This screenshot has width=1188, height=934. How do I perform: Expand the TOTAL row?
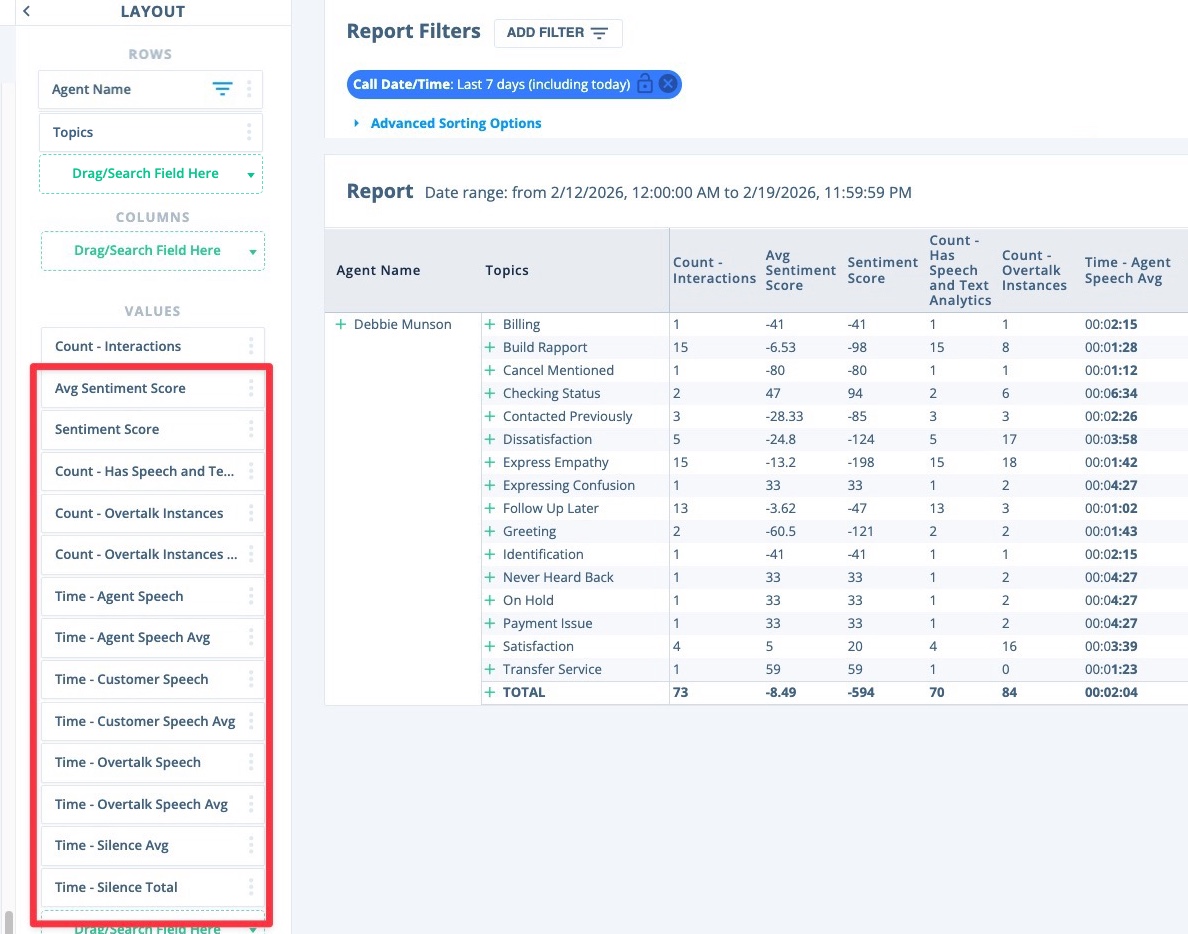tap(489, 692)
